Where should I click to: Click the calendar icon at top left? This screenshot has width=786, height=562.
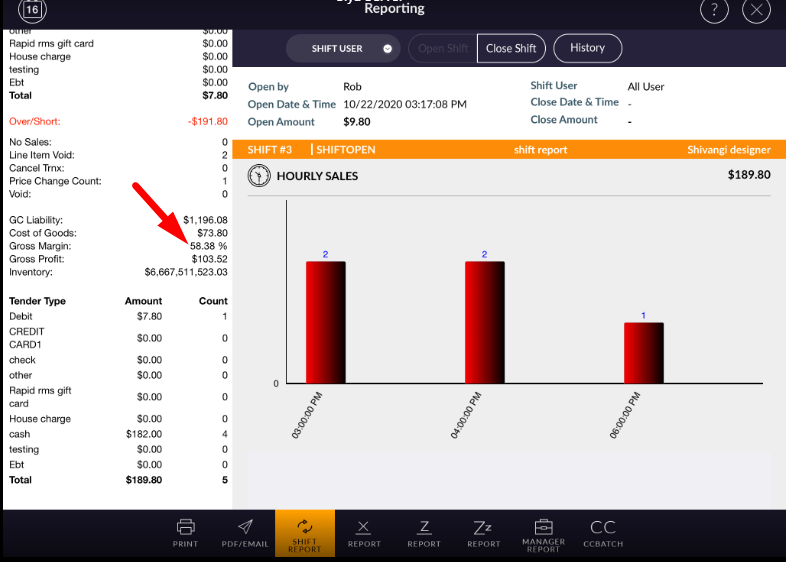32,11
